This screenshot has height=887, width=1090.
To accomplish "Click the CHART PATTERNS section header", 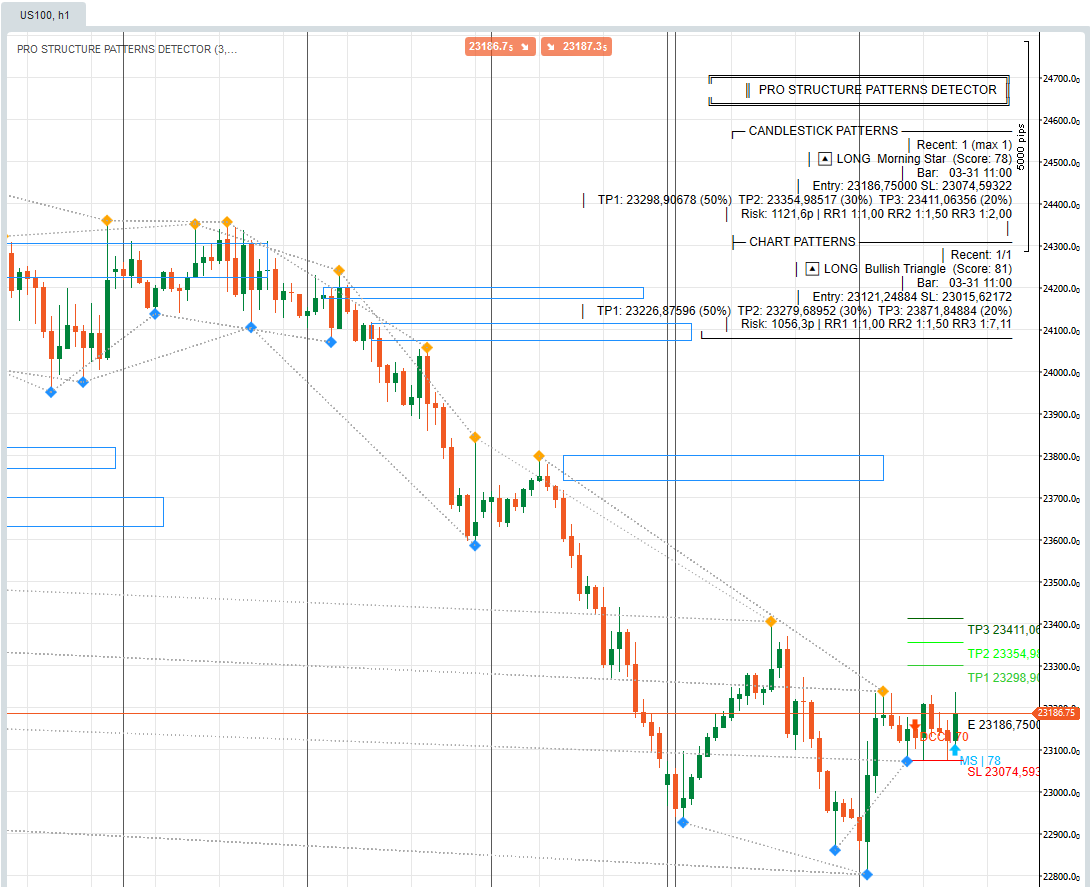I will pyautogui.click(x=801, y=242).
